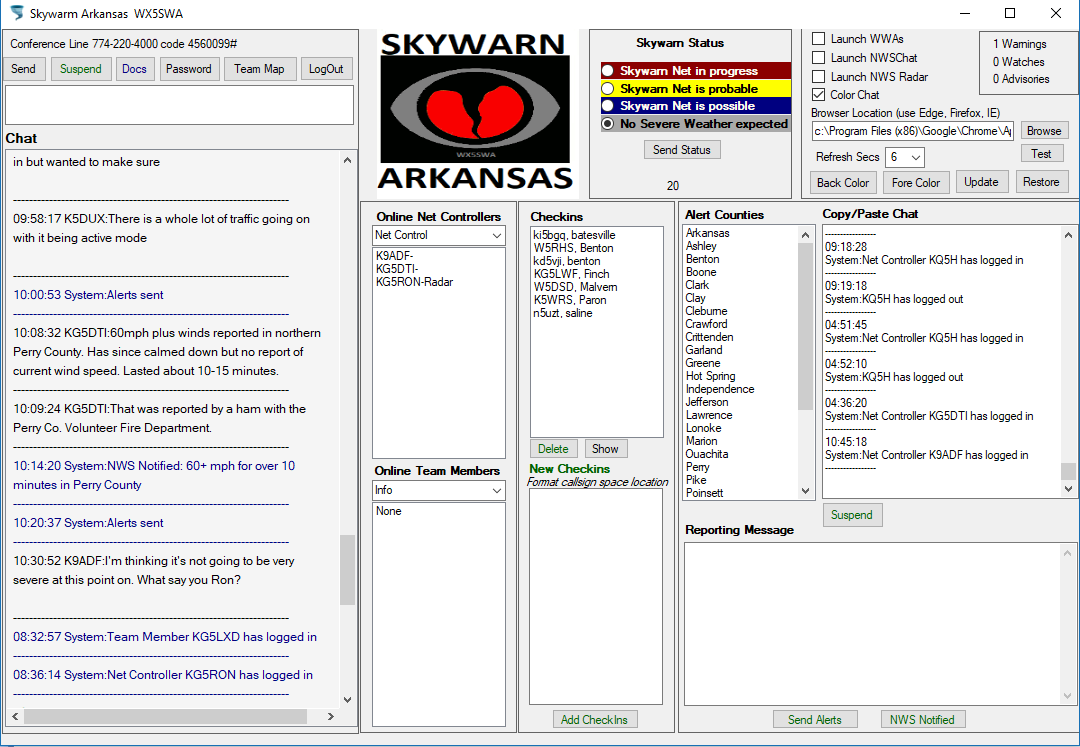
Task: Click the Password button
Action: (189, 69)
